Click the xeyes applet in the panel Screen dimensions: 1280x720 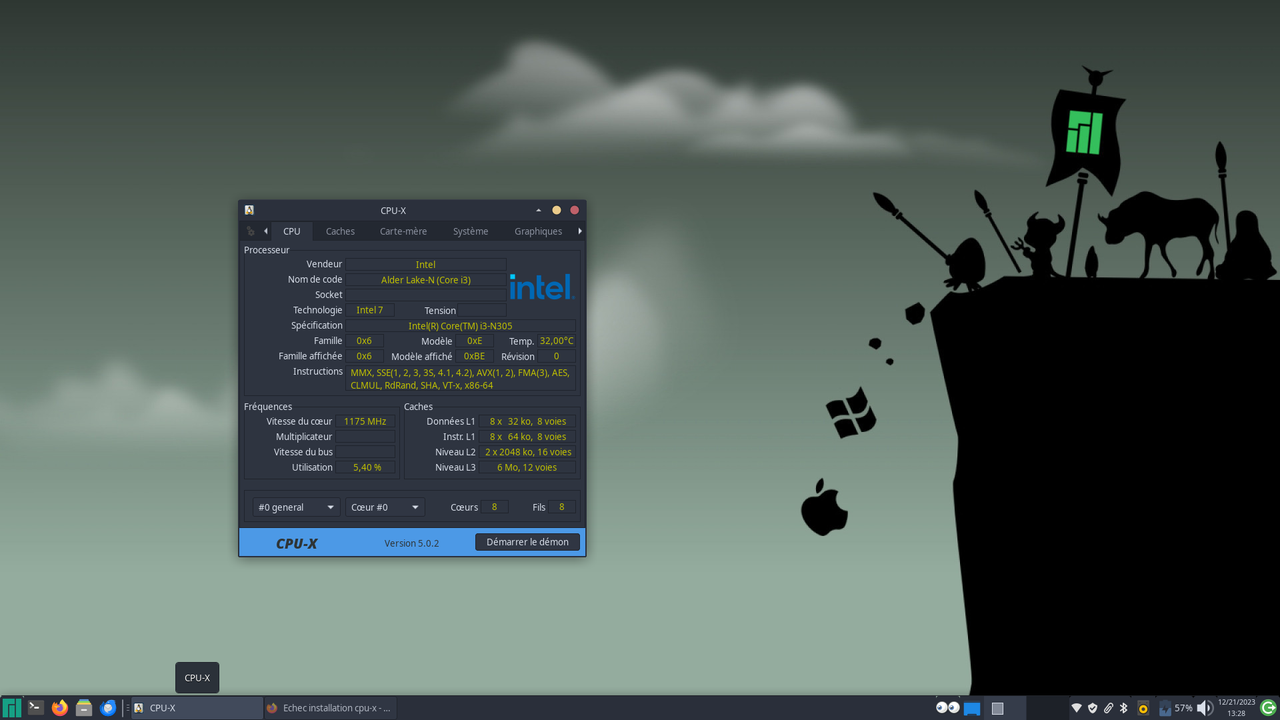[x=947, y=708]
